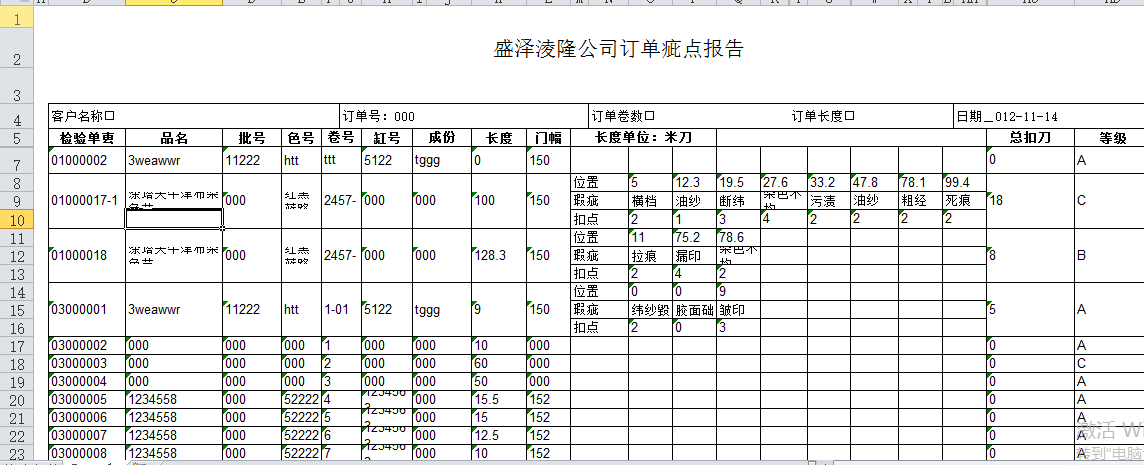The width and height of the screenshot is (1144, 465).
Task: Click the 长度单位：米刀 heading cell
Action: pyautogui.click(x=642, y=138)
